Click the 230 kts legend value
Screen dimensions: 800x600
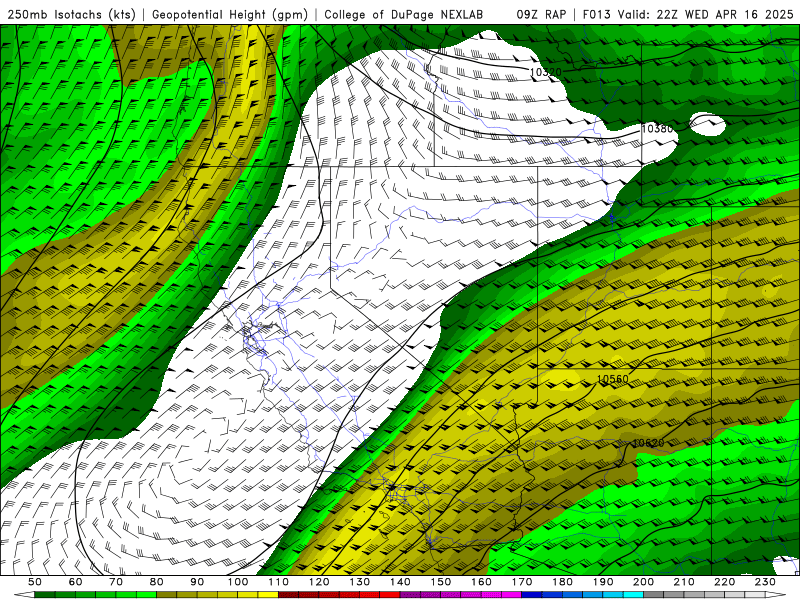pos(765,582)
